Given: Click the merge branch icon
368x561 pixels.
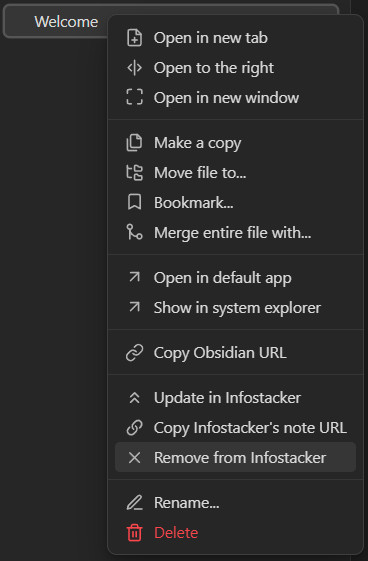Looking at the screenshot, I should 134,233.
